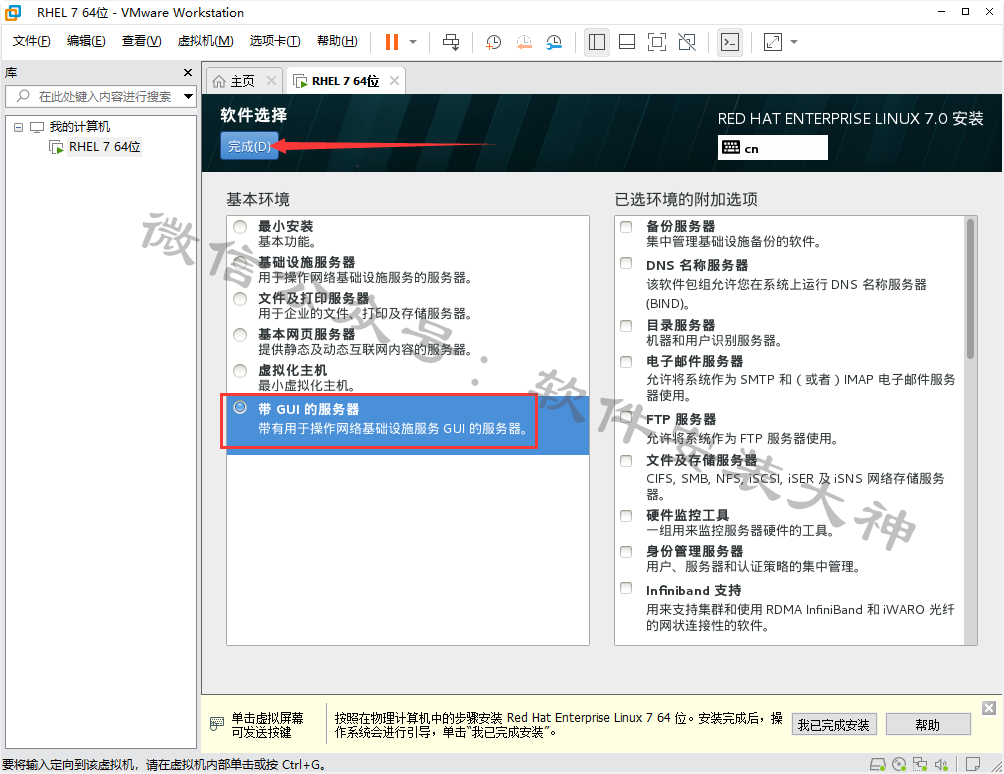Click the cn keyboard layout indicator
This screenshot has width=1004, height=774.
click(772, 147)
